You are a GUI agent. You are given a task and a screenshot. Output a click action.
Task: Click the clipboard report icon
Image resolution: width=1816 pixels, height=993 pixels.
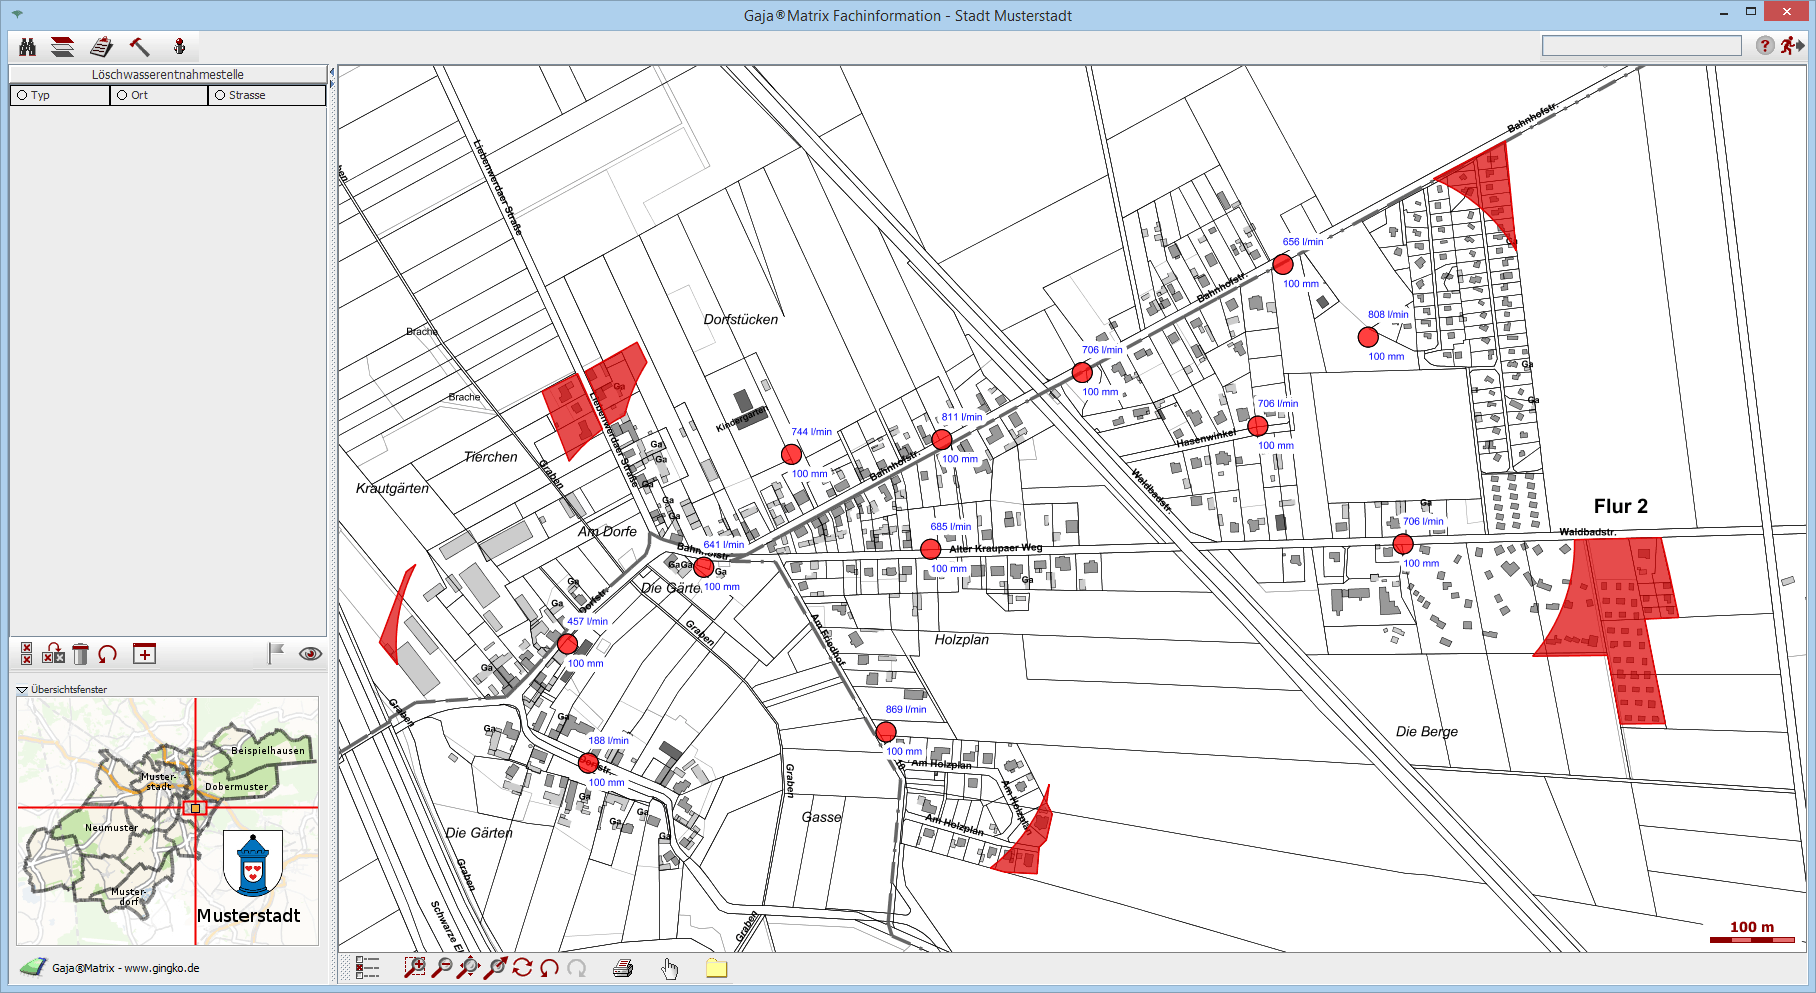pos(101,47)
